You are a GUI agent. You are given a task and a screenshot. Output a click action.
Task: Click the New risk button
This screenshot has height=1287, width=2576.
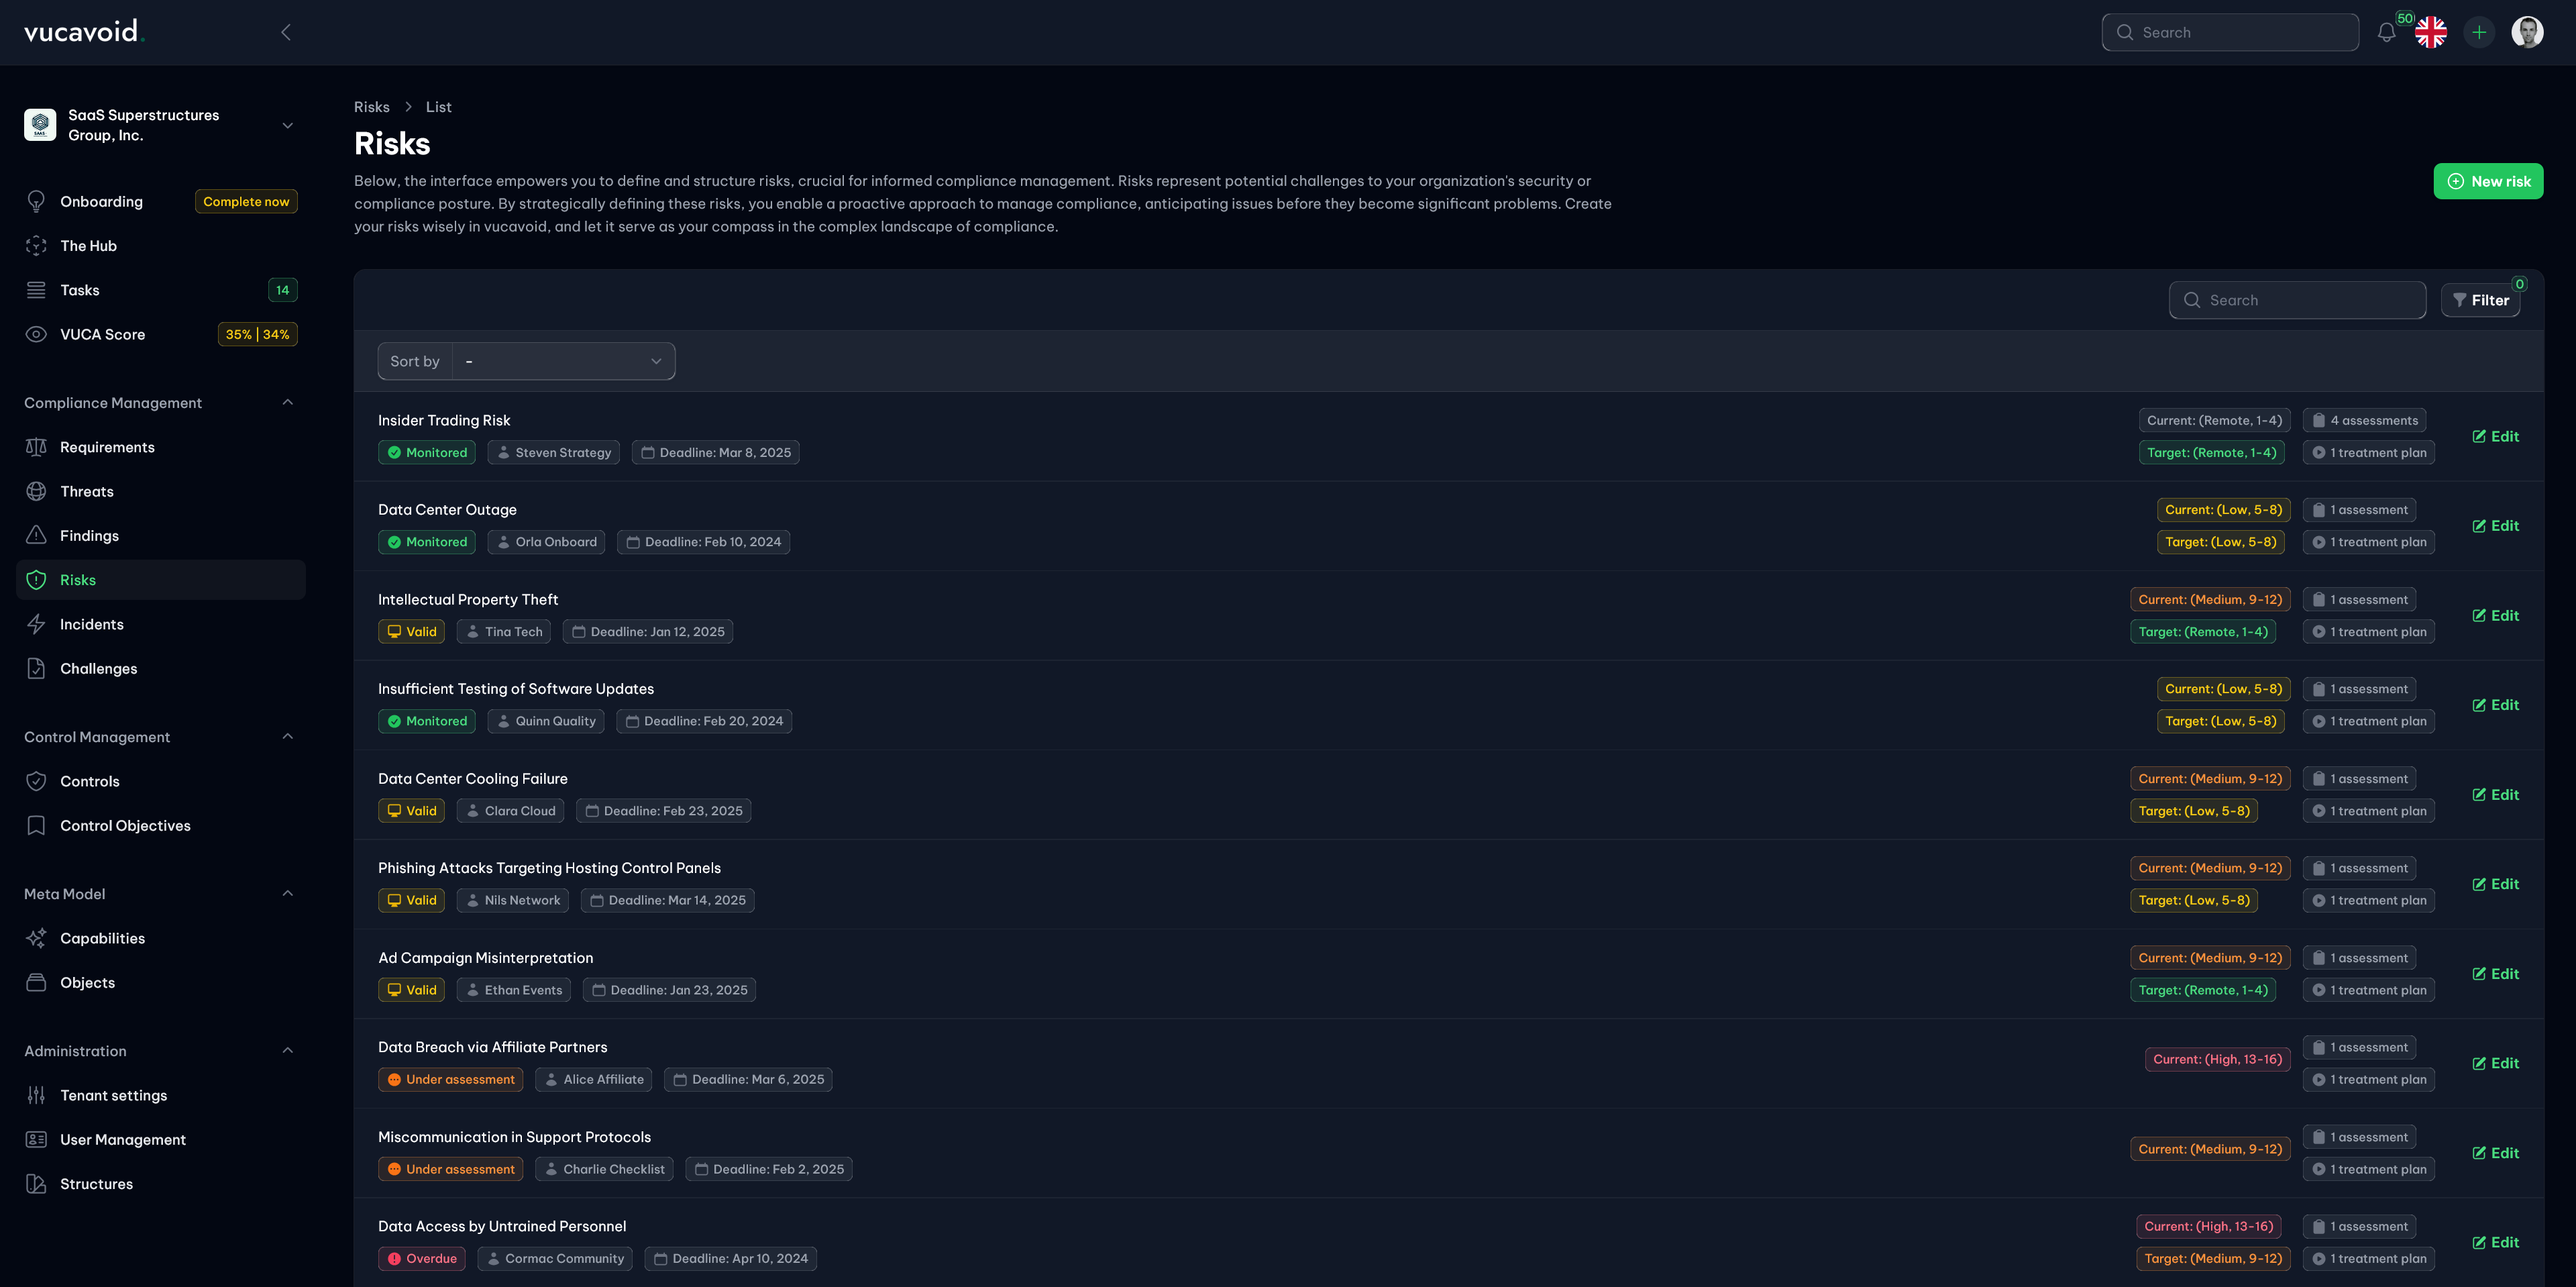tap(2488, 181)
